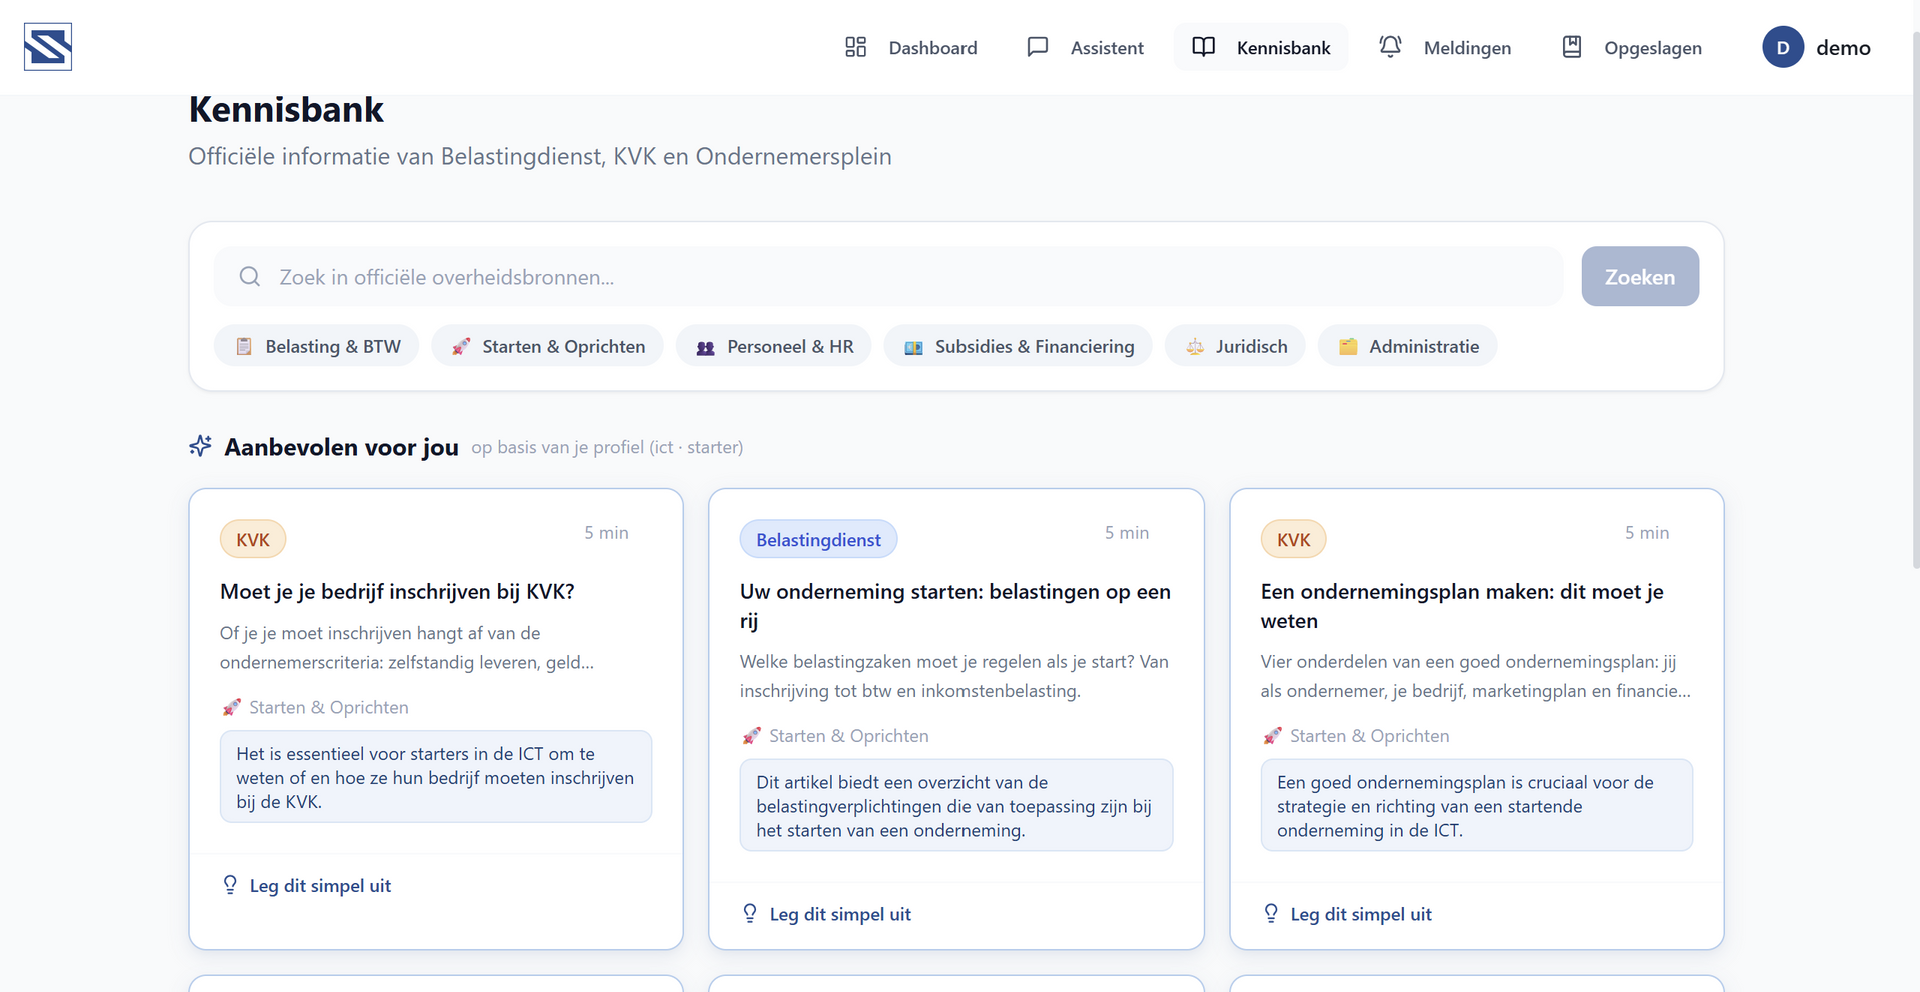Click the 5 min label on the Belastingdienst card
Image resolution: width=1920 pixels, height=992 pixels.
[x=1127, y=533]
